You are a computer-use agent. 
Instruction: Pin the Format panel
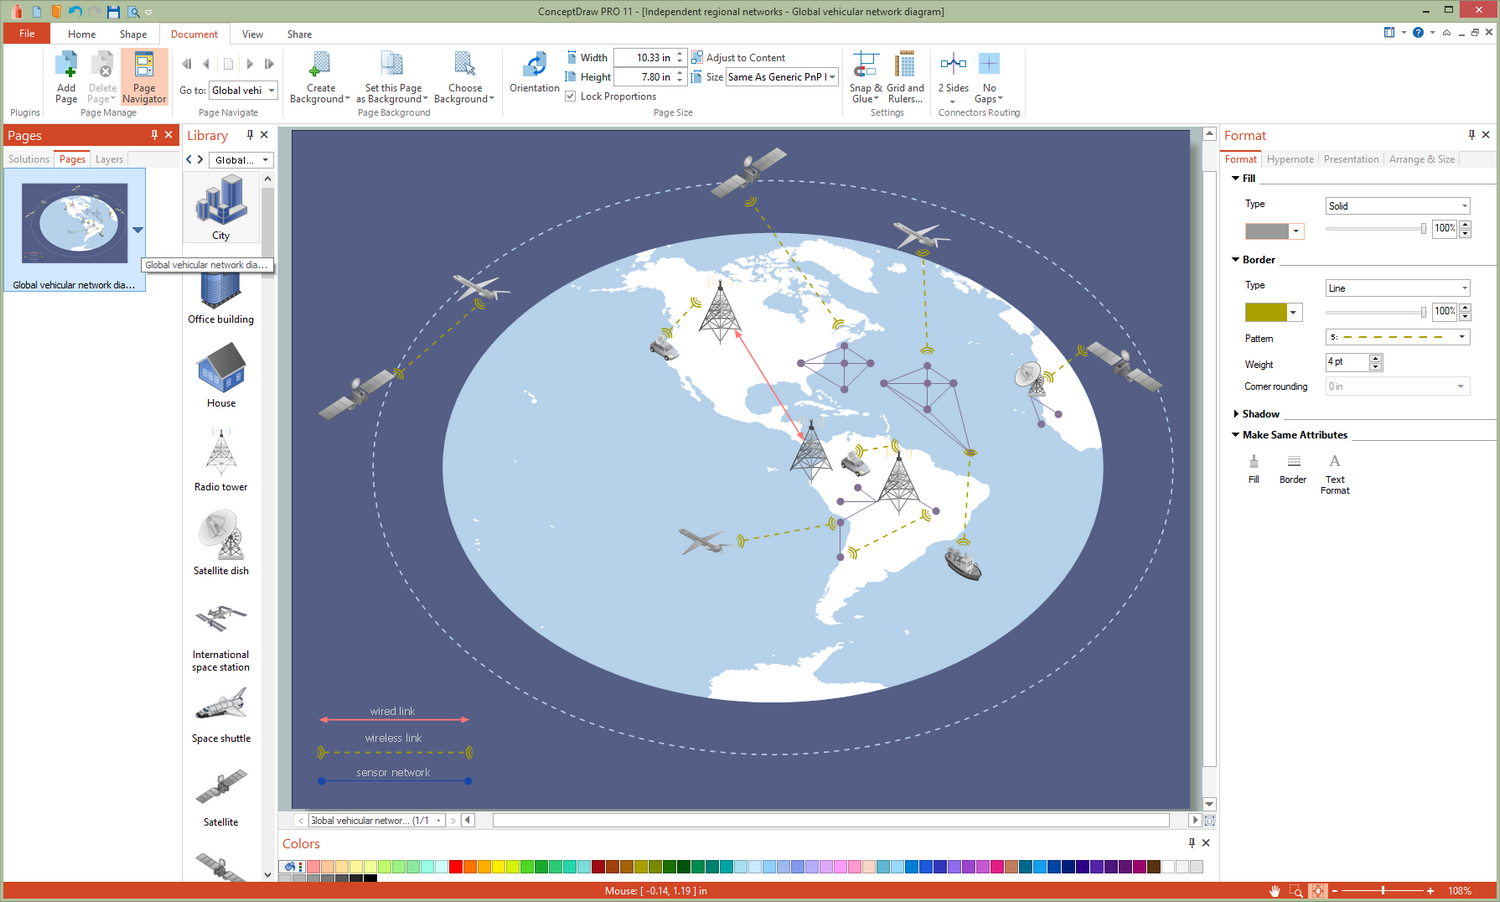[x=1471, y=135]
